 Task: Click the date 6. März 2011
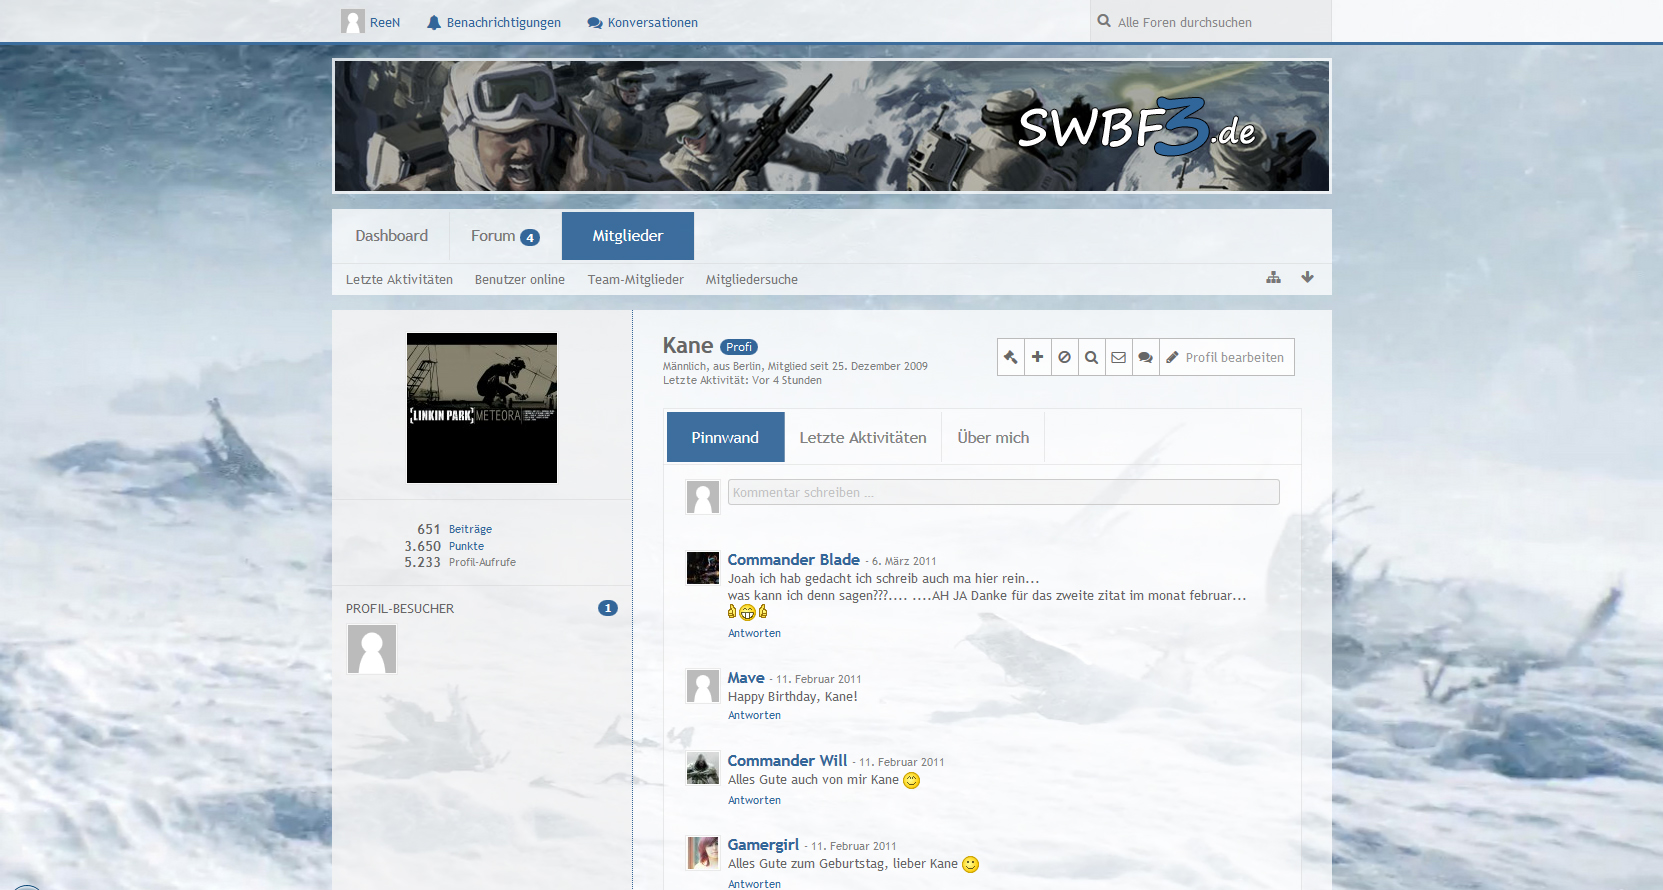[904, 562]
